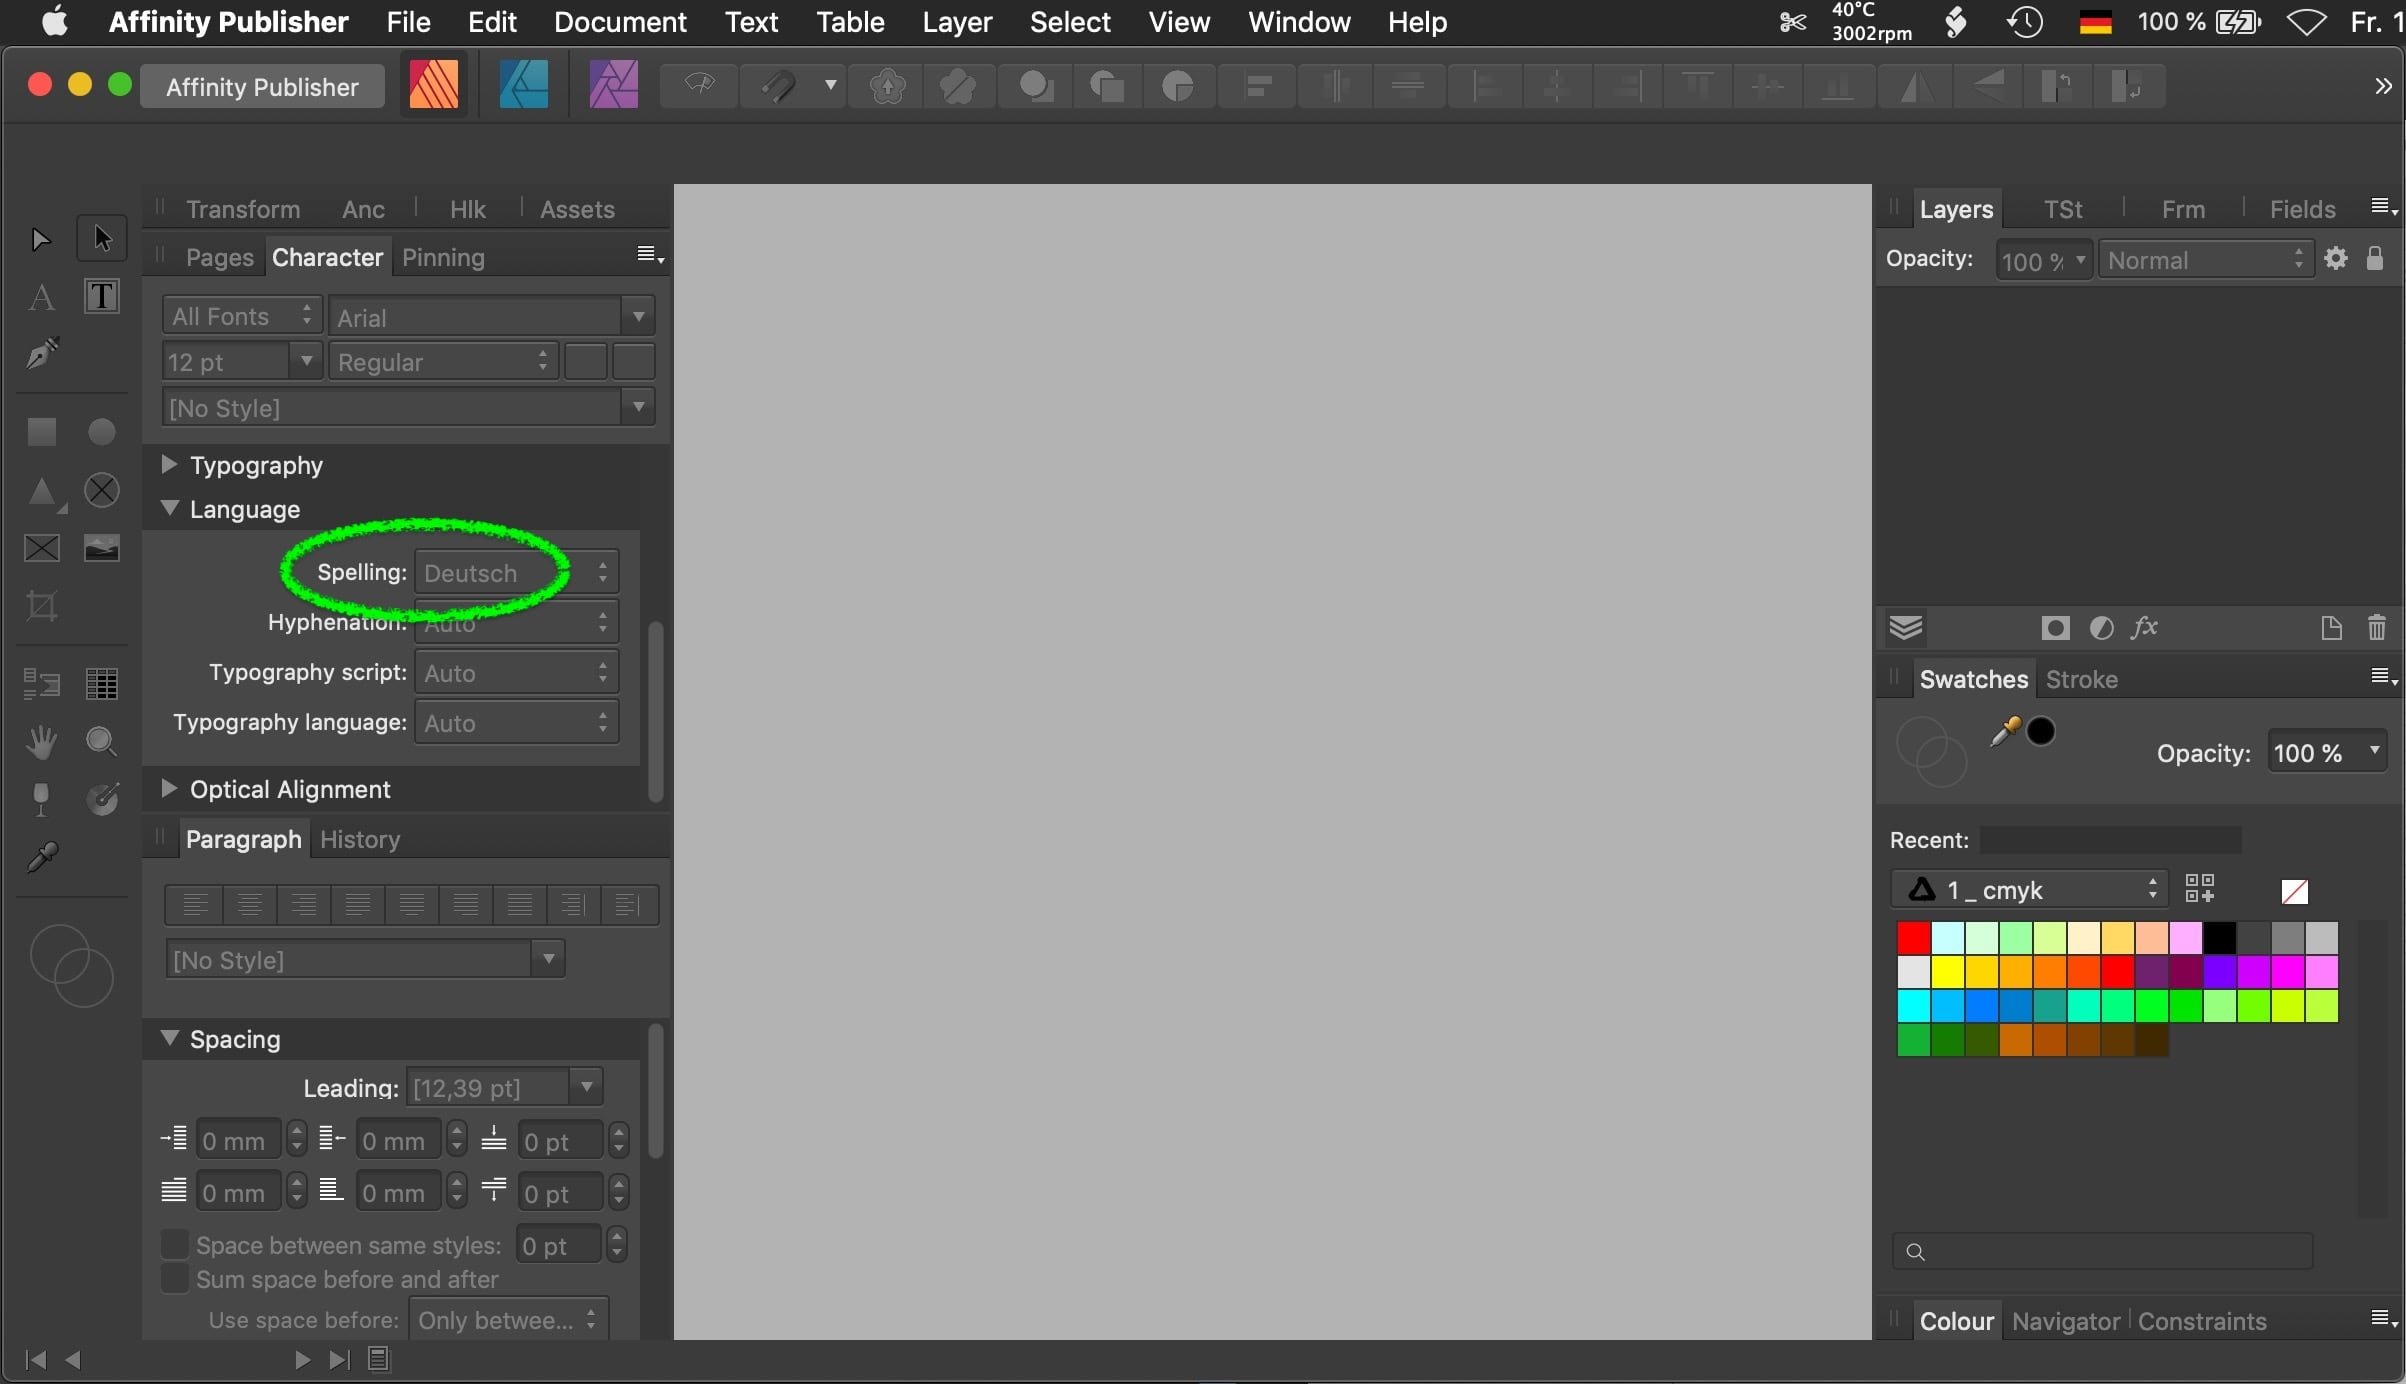This screenshot has height=1384, width=2406.
Task: Select the Pen tool
Action: click(x=41, y=353)
